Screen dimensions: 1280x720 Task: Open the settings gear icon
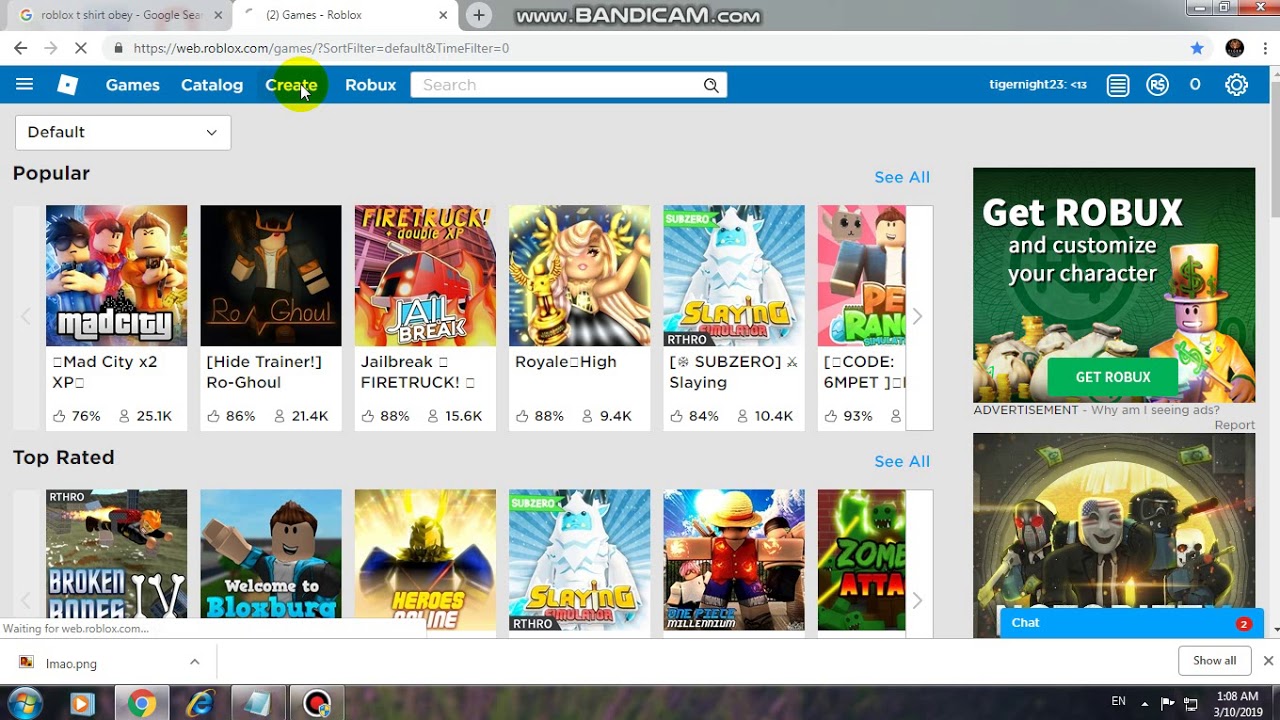point(1237,85)
